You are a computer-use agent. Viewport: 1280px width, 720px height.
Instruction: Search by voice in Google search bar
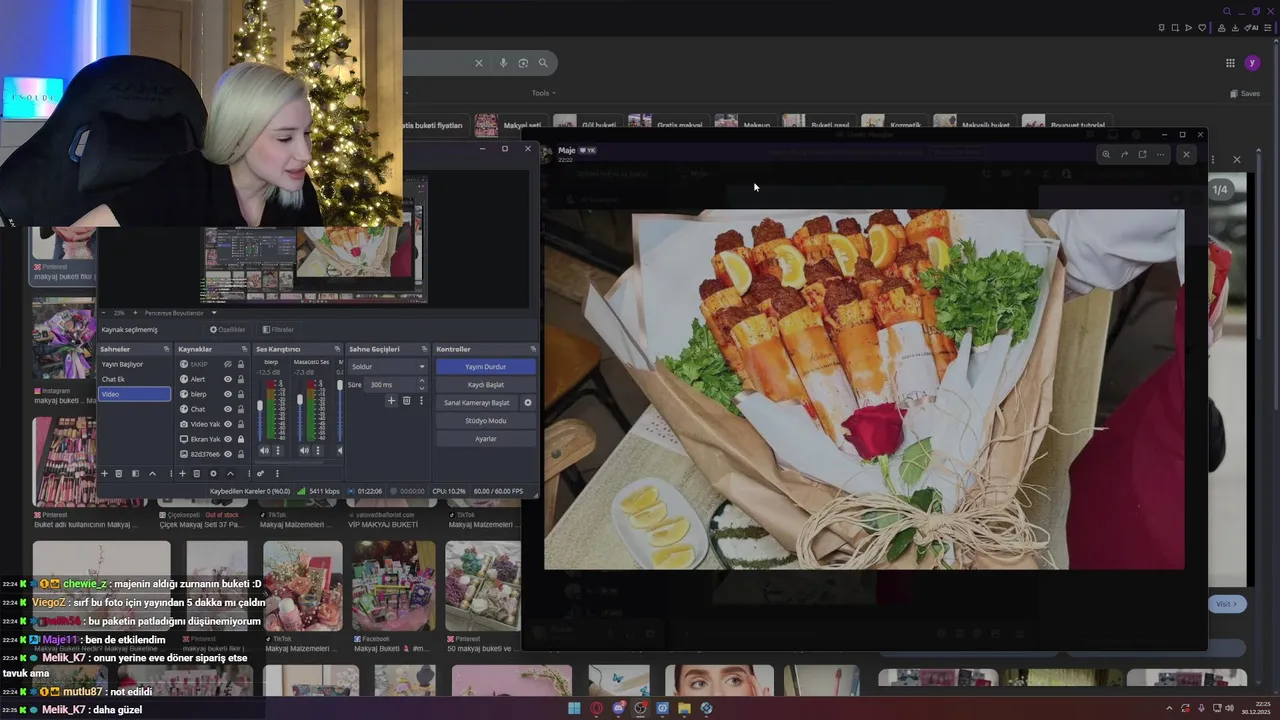pyautogui.click(x=503, y=63)
